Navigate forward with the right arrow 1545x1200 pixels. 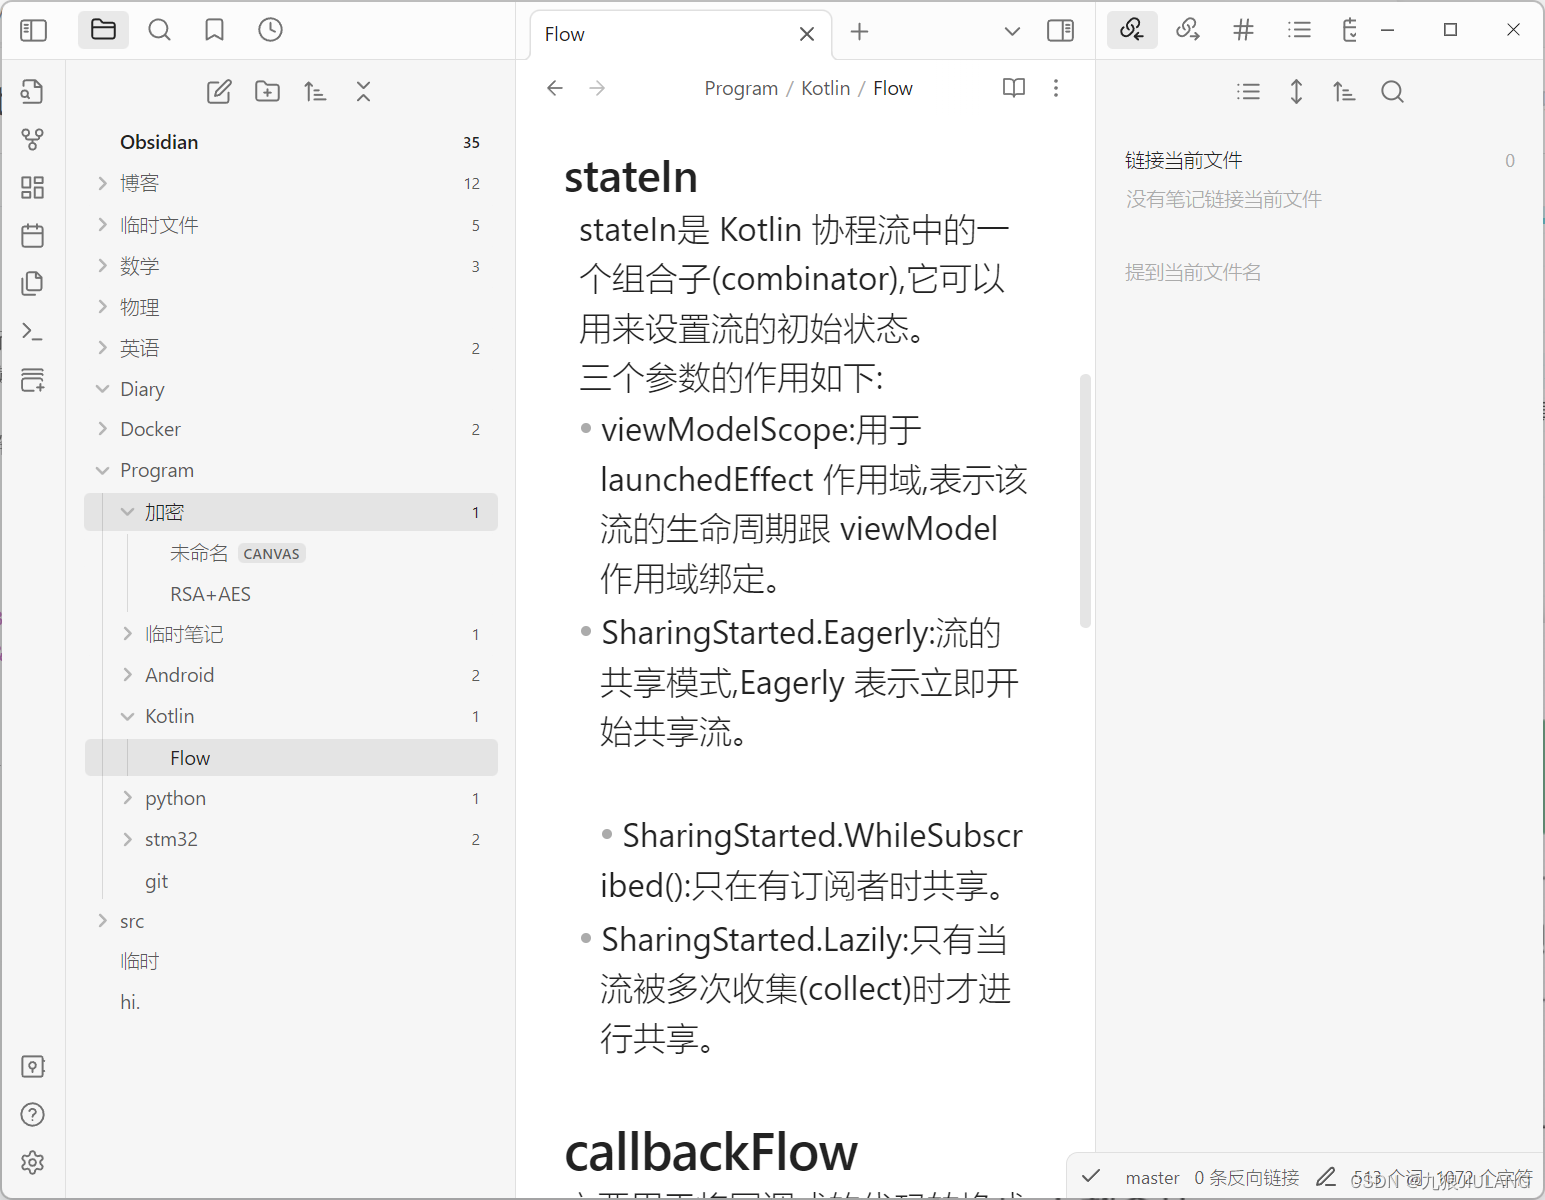tap(597, 88)
